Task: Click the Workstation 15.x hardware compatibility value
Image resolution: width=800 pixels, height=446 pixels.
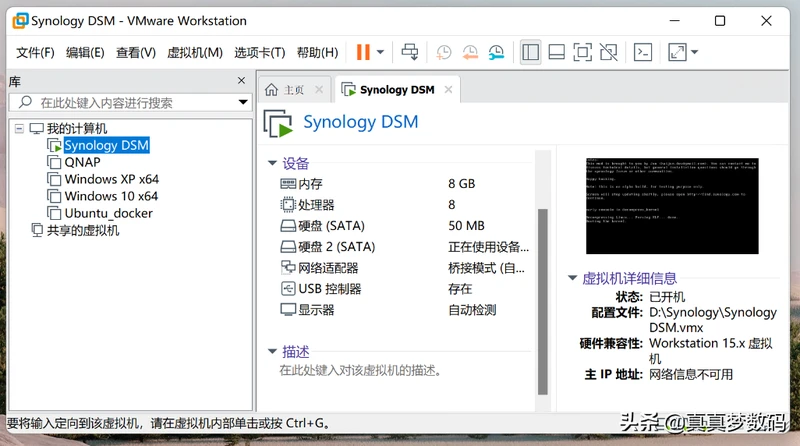Action: click(711, 351)
